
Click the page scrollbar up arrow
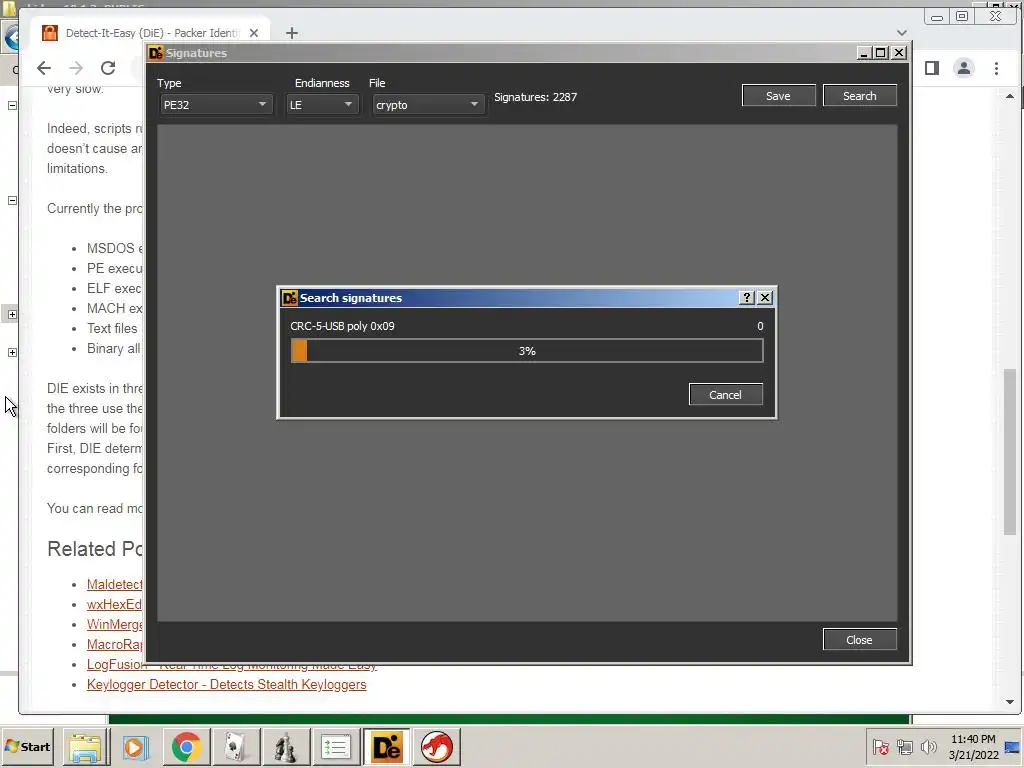1010,96
